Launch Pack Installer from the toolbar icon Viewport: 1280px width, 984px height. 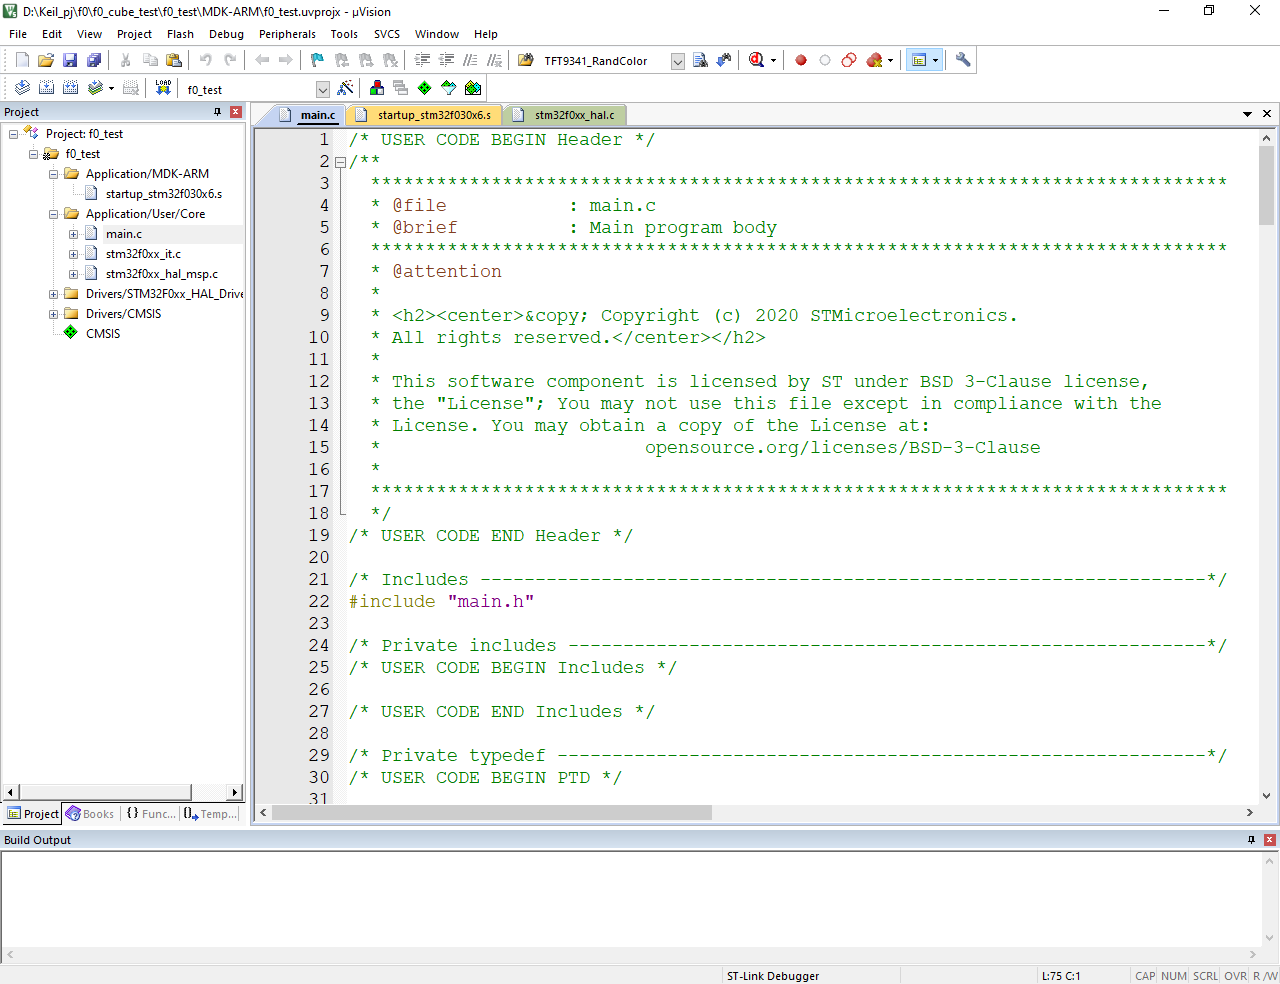pos(473,88)
